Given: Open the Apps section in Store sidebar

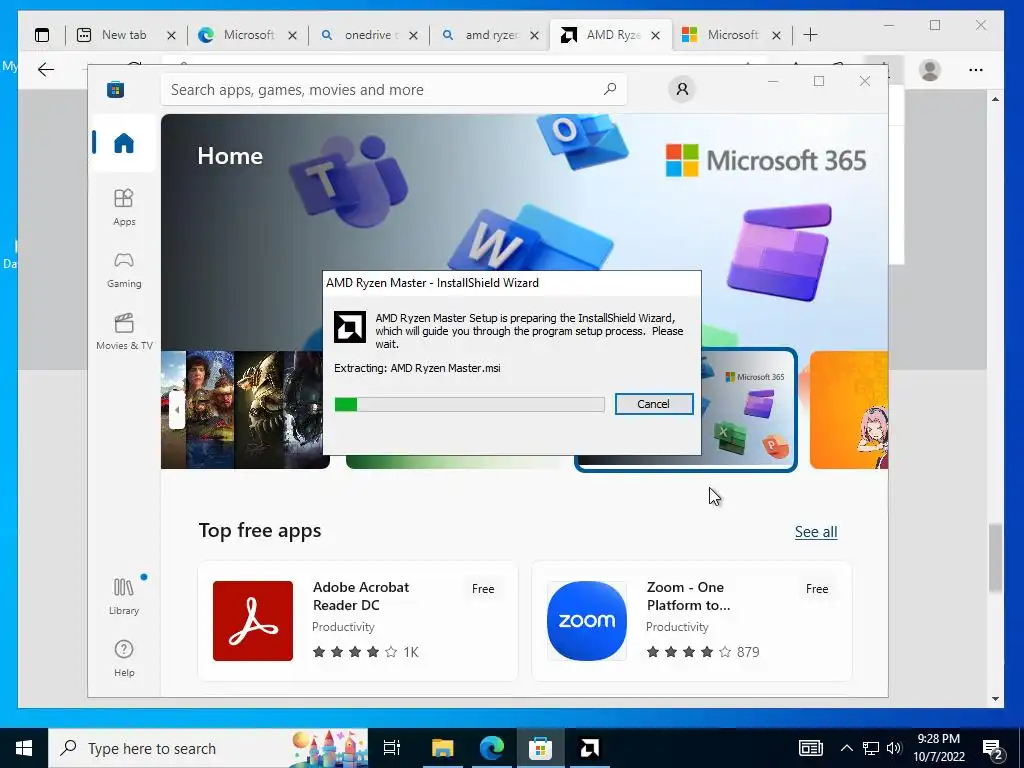Looking at the screenshot, I should click(123, 208).
